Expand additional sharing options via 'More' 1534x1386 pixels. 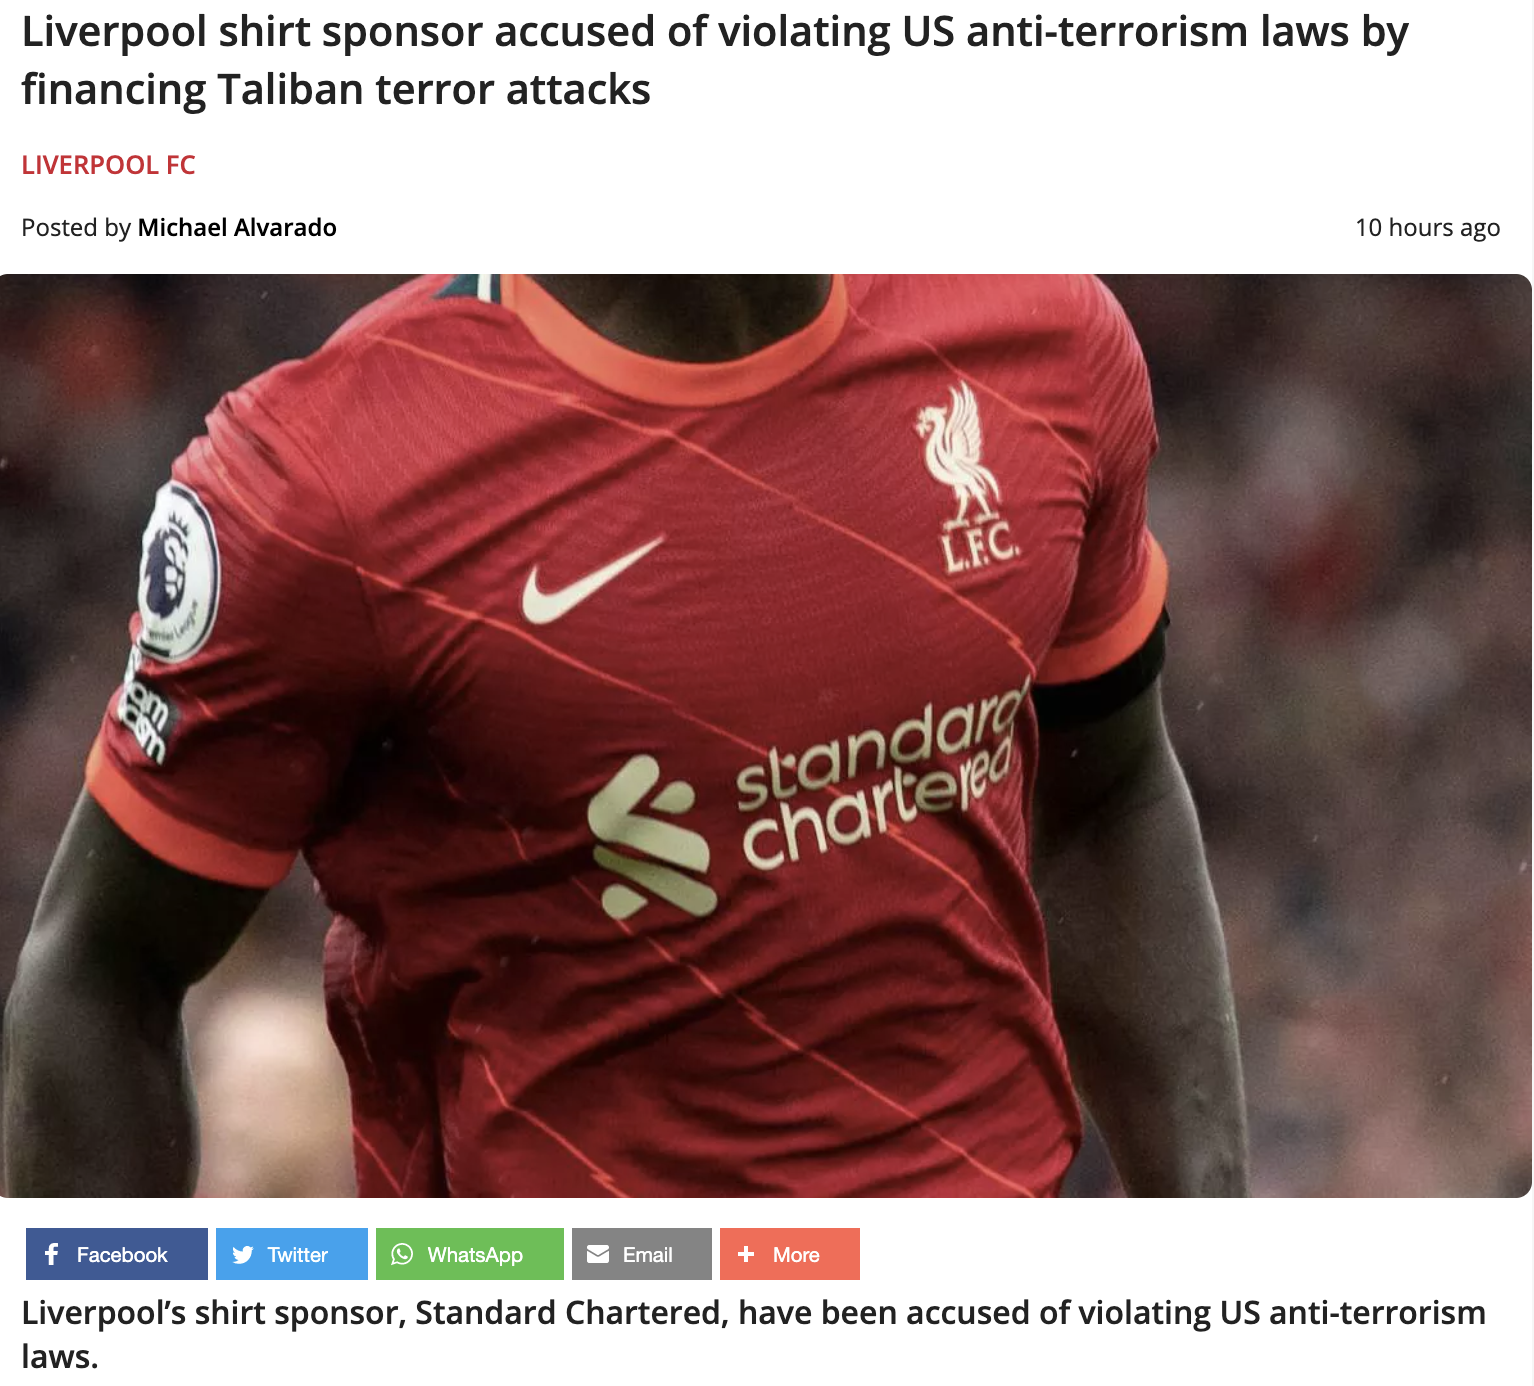click(x=790, y=1254)
